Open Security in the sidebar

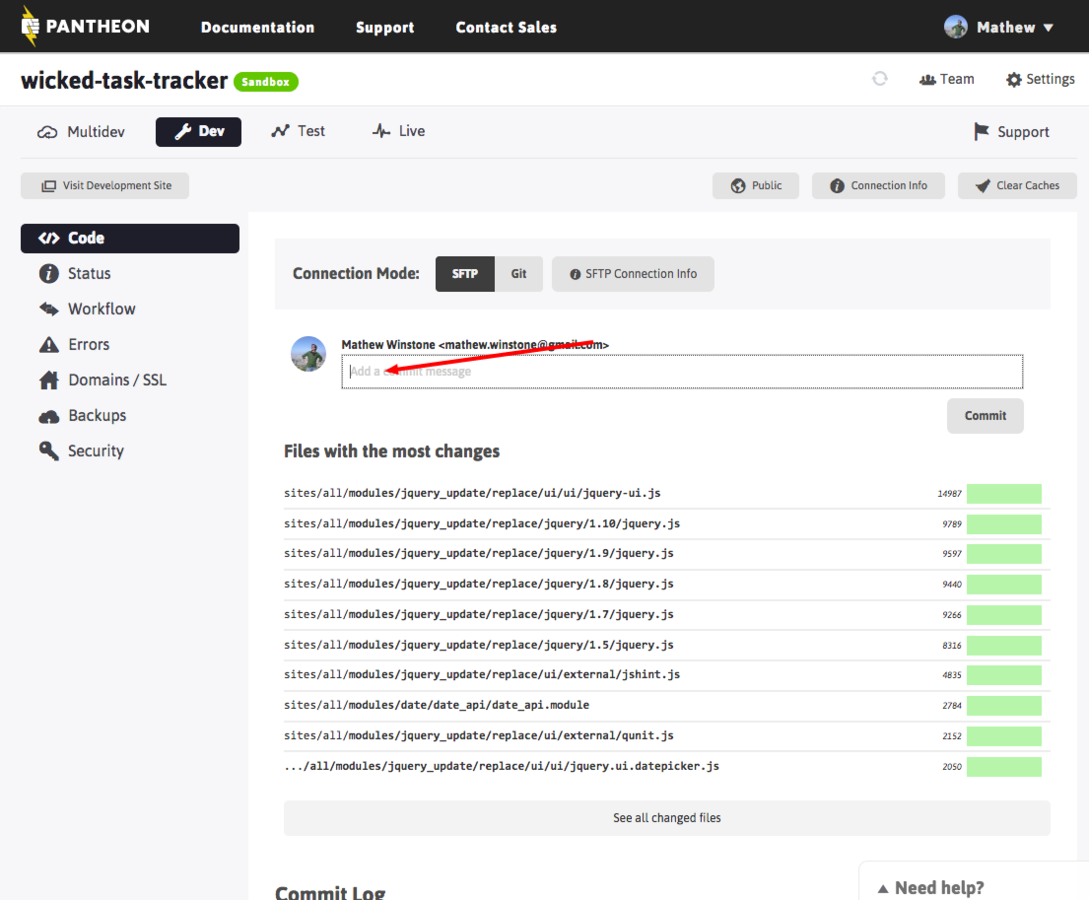point(130,451)
